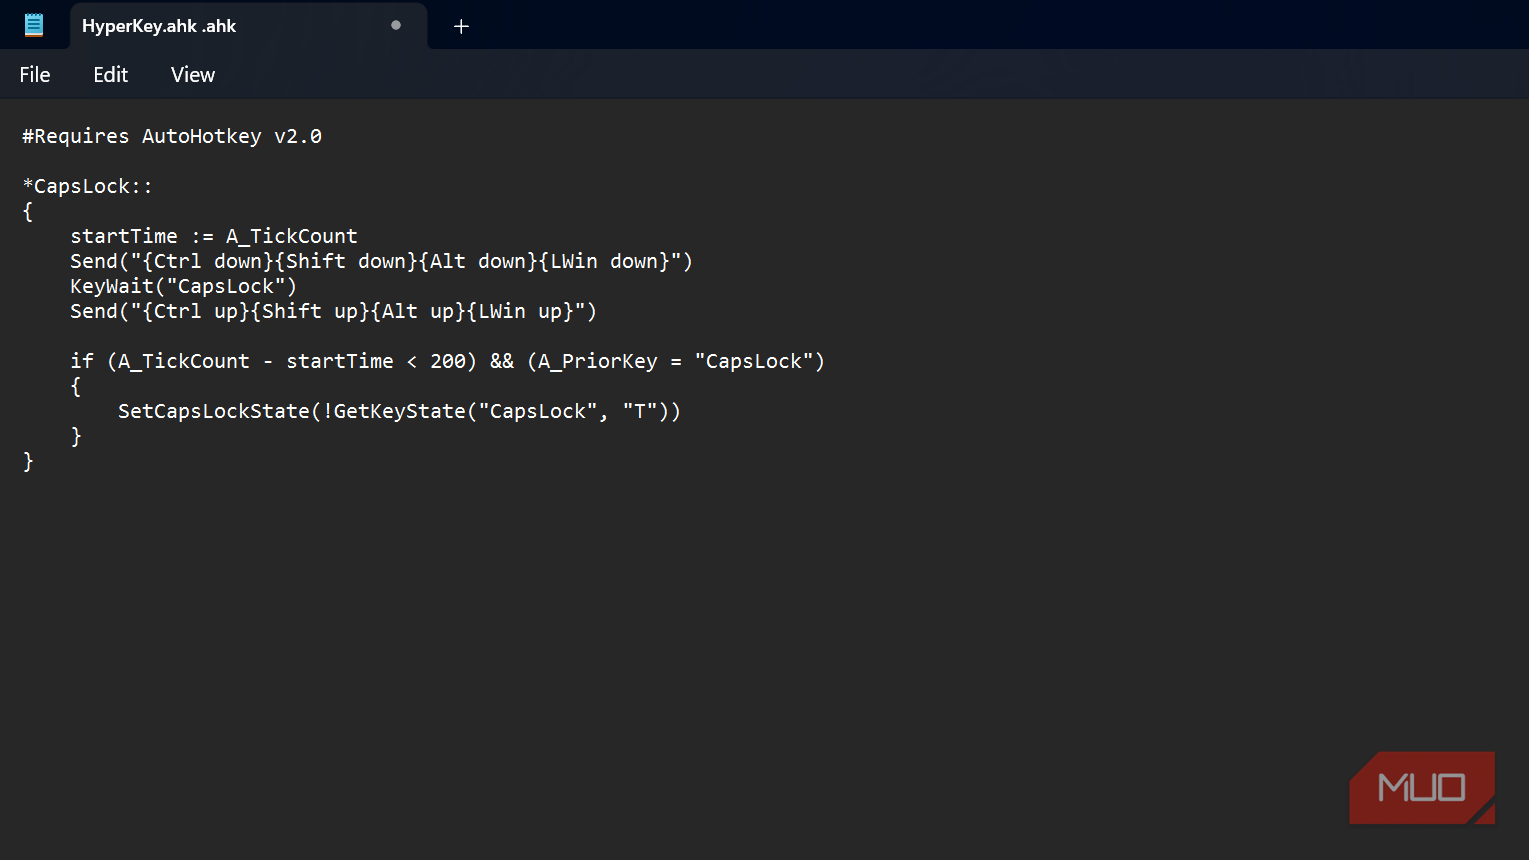This screenshot has width=1529, height=860.
Task: Click the "T" argument in GetKeyState
Action: [x=639, y=411]
